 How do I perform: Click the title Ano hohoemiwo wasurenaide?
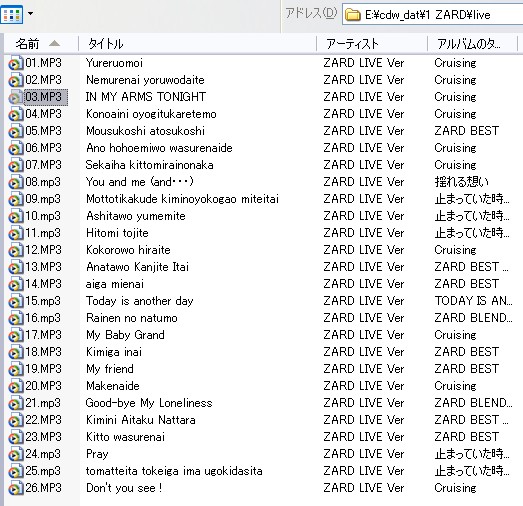[x=159, y=148]
